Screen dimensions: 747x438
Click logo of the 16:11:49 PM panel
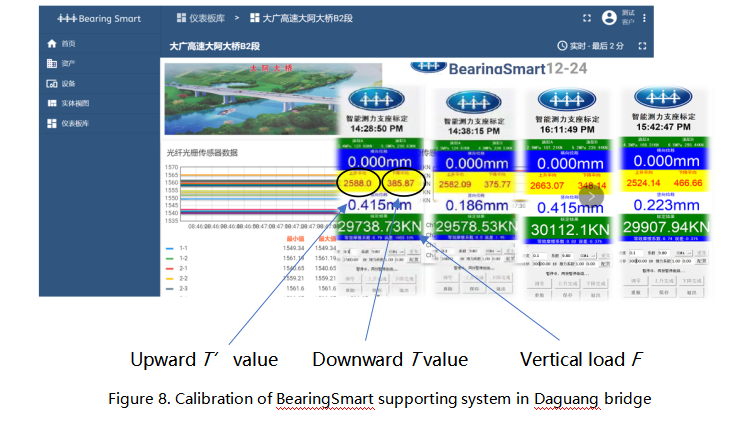point(567,100)
